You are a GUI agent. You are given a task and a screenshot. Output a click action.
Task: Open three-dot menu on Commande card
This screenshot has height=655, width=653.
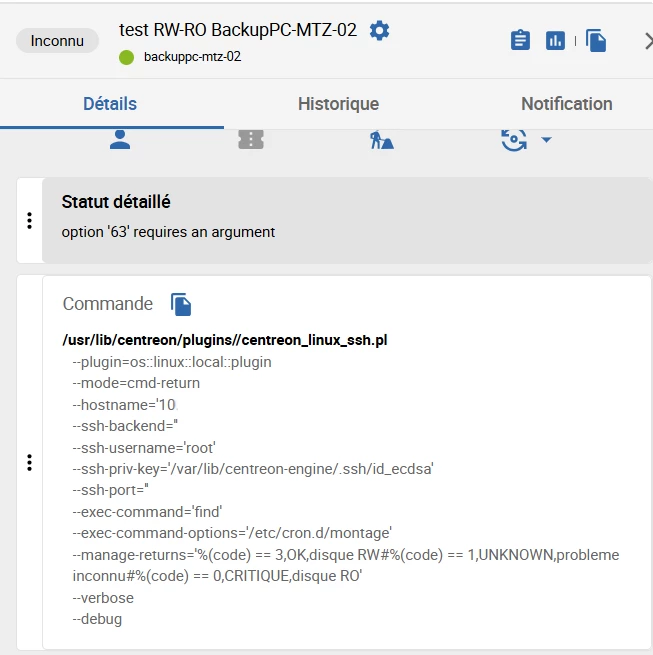(x=29, y=462)
